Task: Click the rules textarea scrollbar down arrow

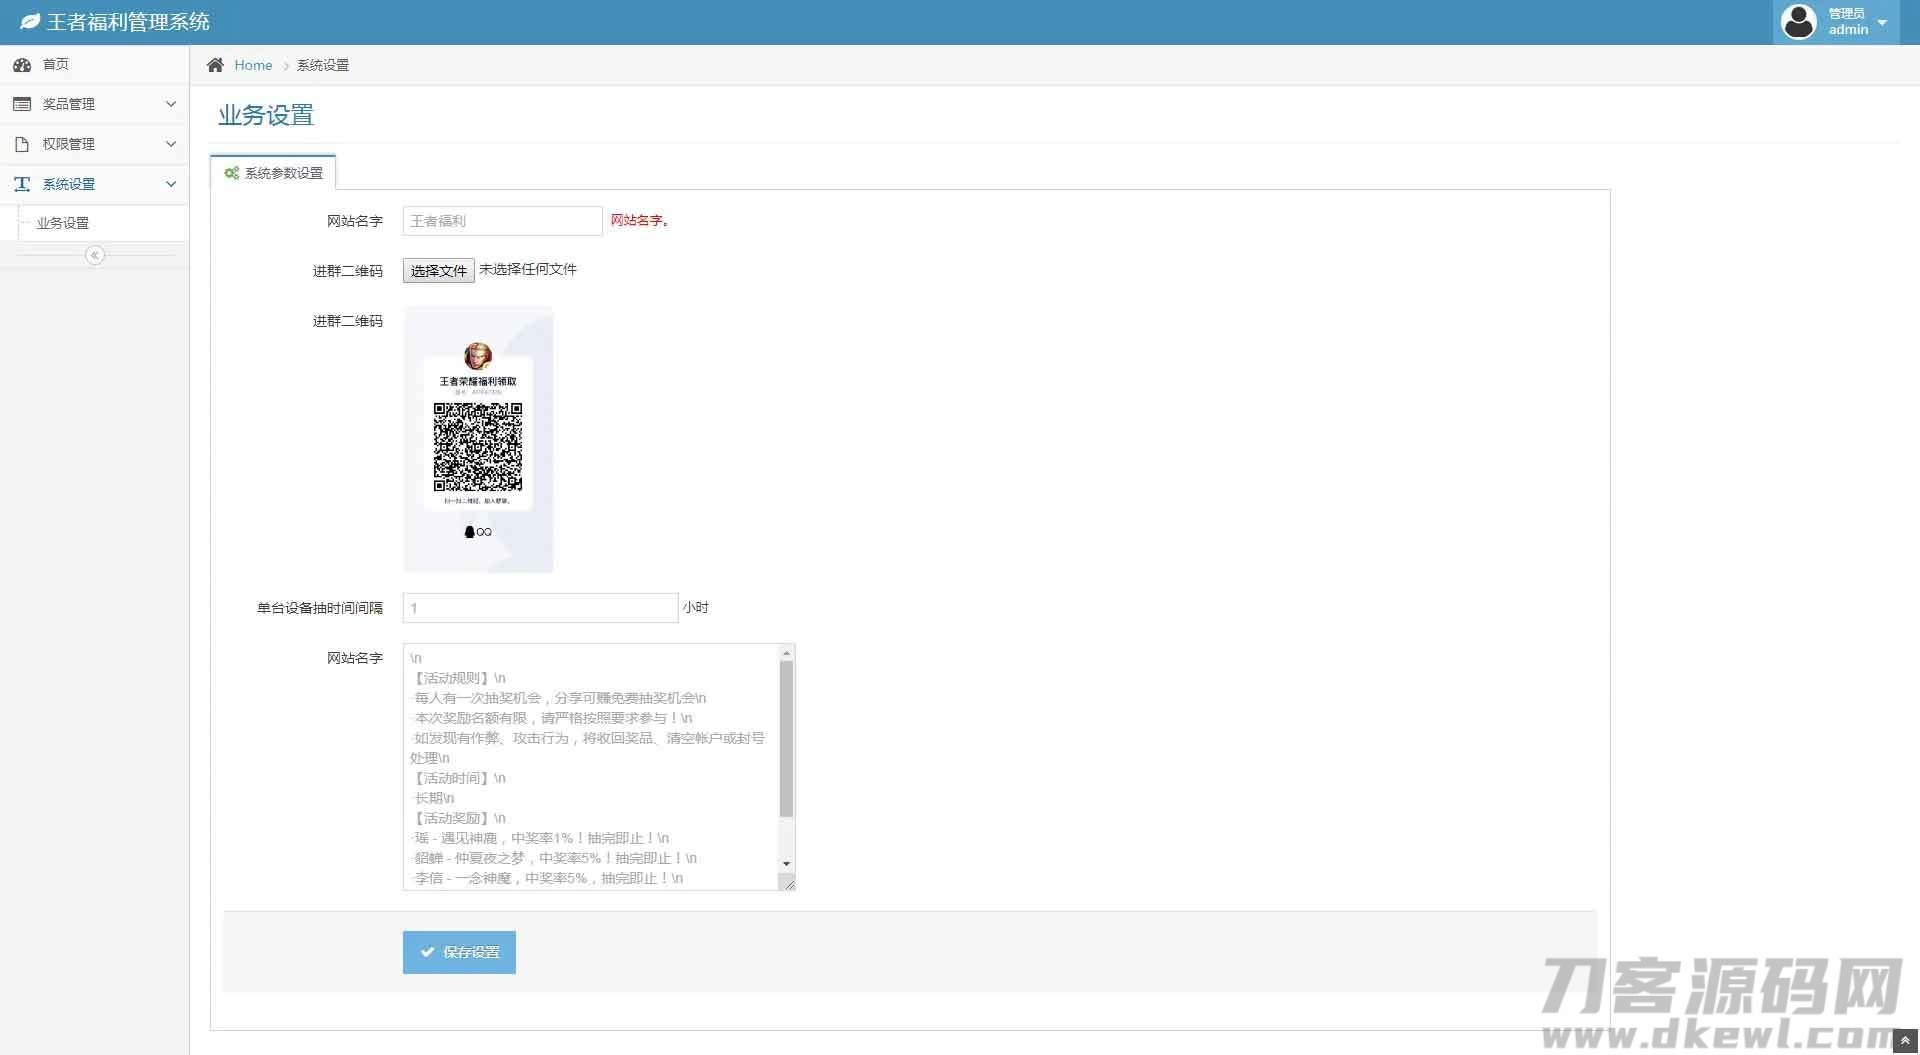Action: 786,863
